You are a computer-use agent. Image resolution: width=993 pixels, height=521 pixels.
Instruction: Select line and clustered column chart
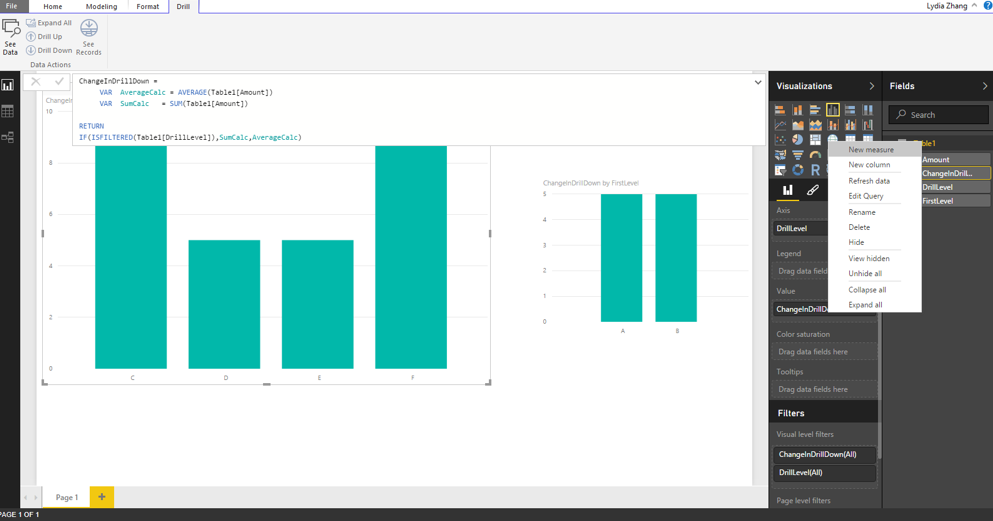pyautogui.click(x=850, y=125)
